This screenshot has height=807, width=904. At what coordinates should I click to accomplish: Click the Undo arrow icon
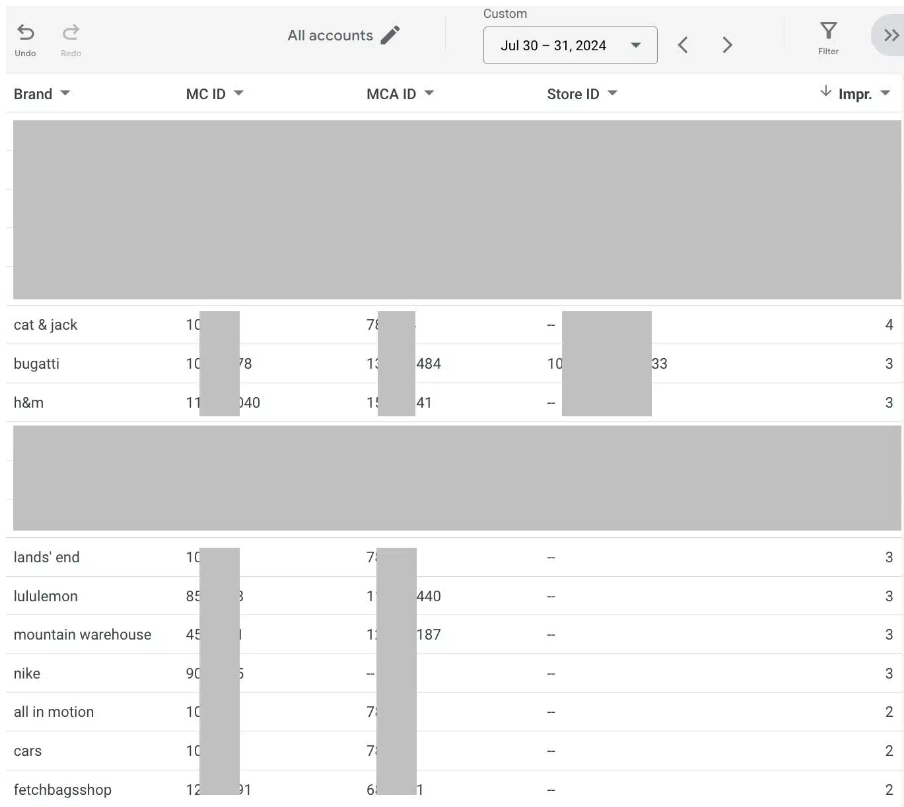tap(26, 33)
